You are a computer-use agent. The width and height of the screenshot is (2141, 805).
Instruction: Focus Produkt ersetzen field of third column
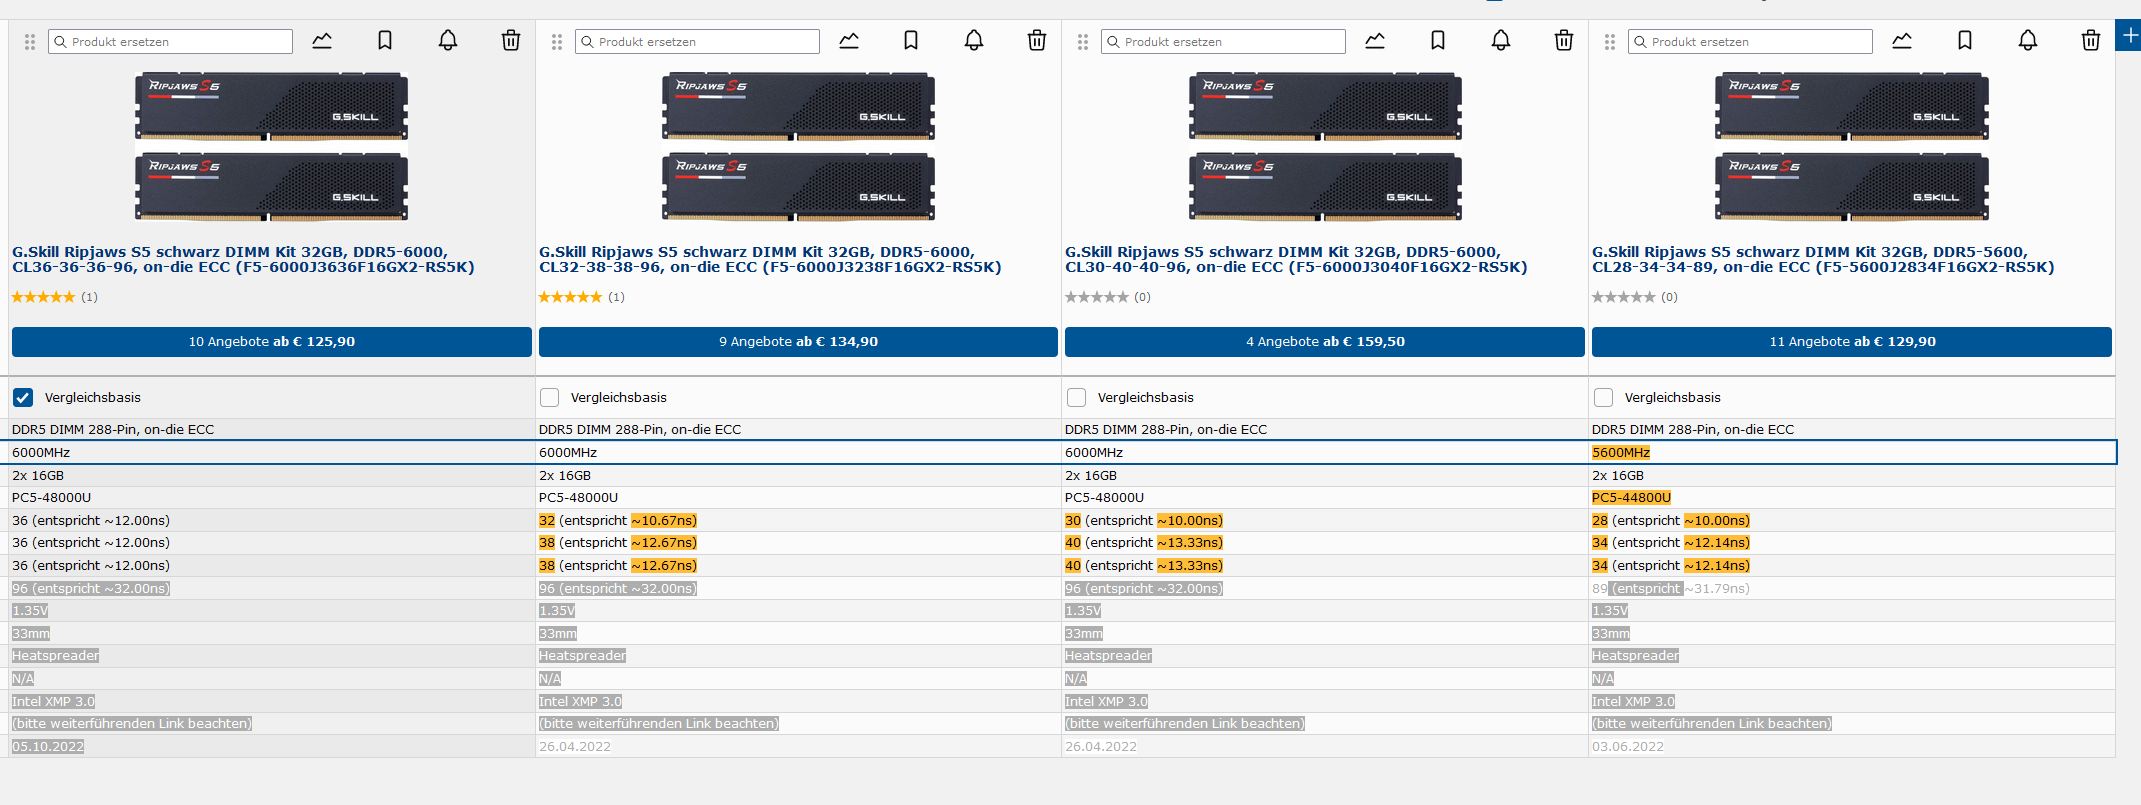tap(1223, 42)
